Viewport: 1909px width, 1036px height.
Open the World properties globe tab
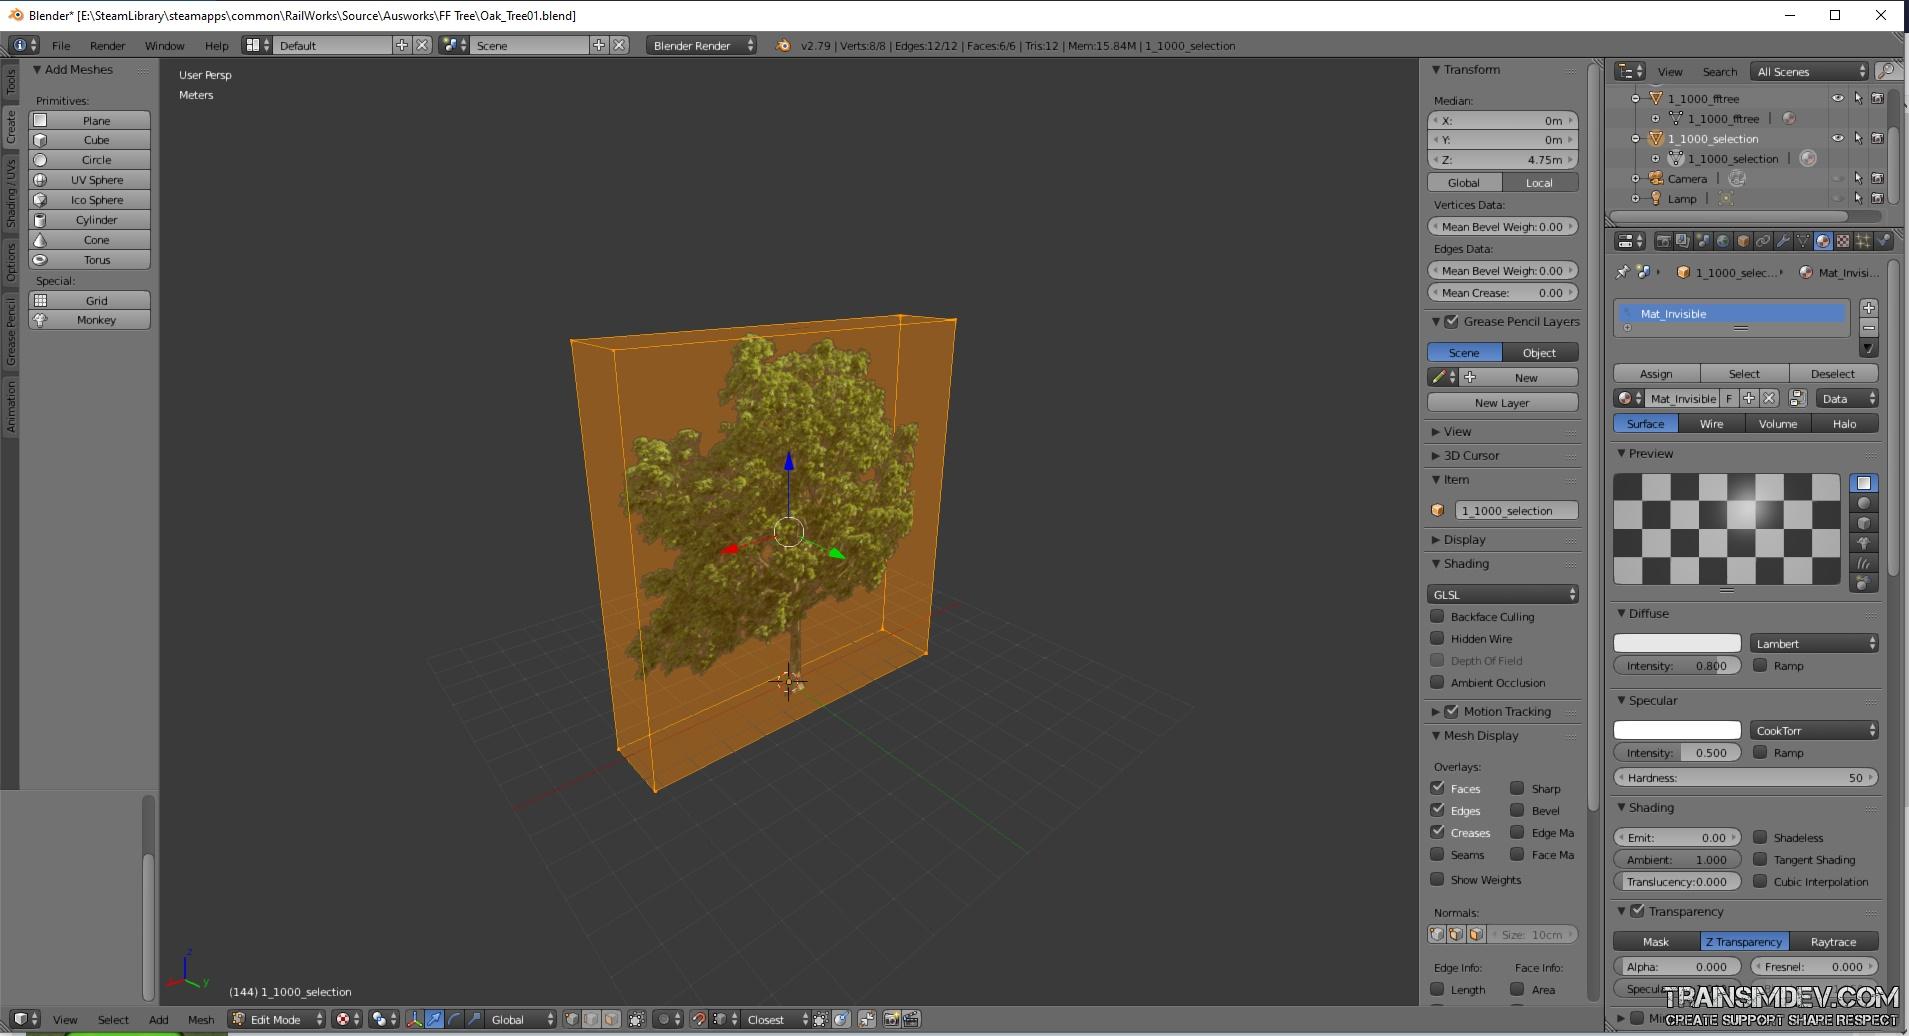[x=1723, y=241]
